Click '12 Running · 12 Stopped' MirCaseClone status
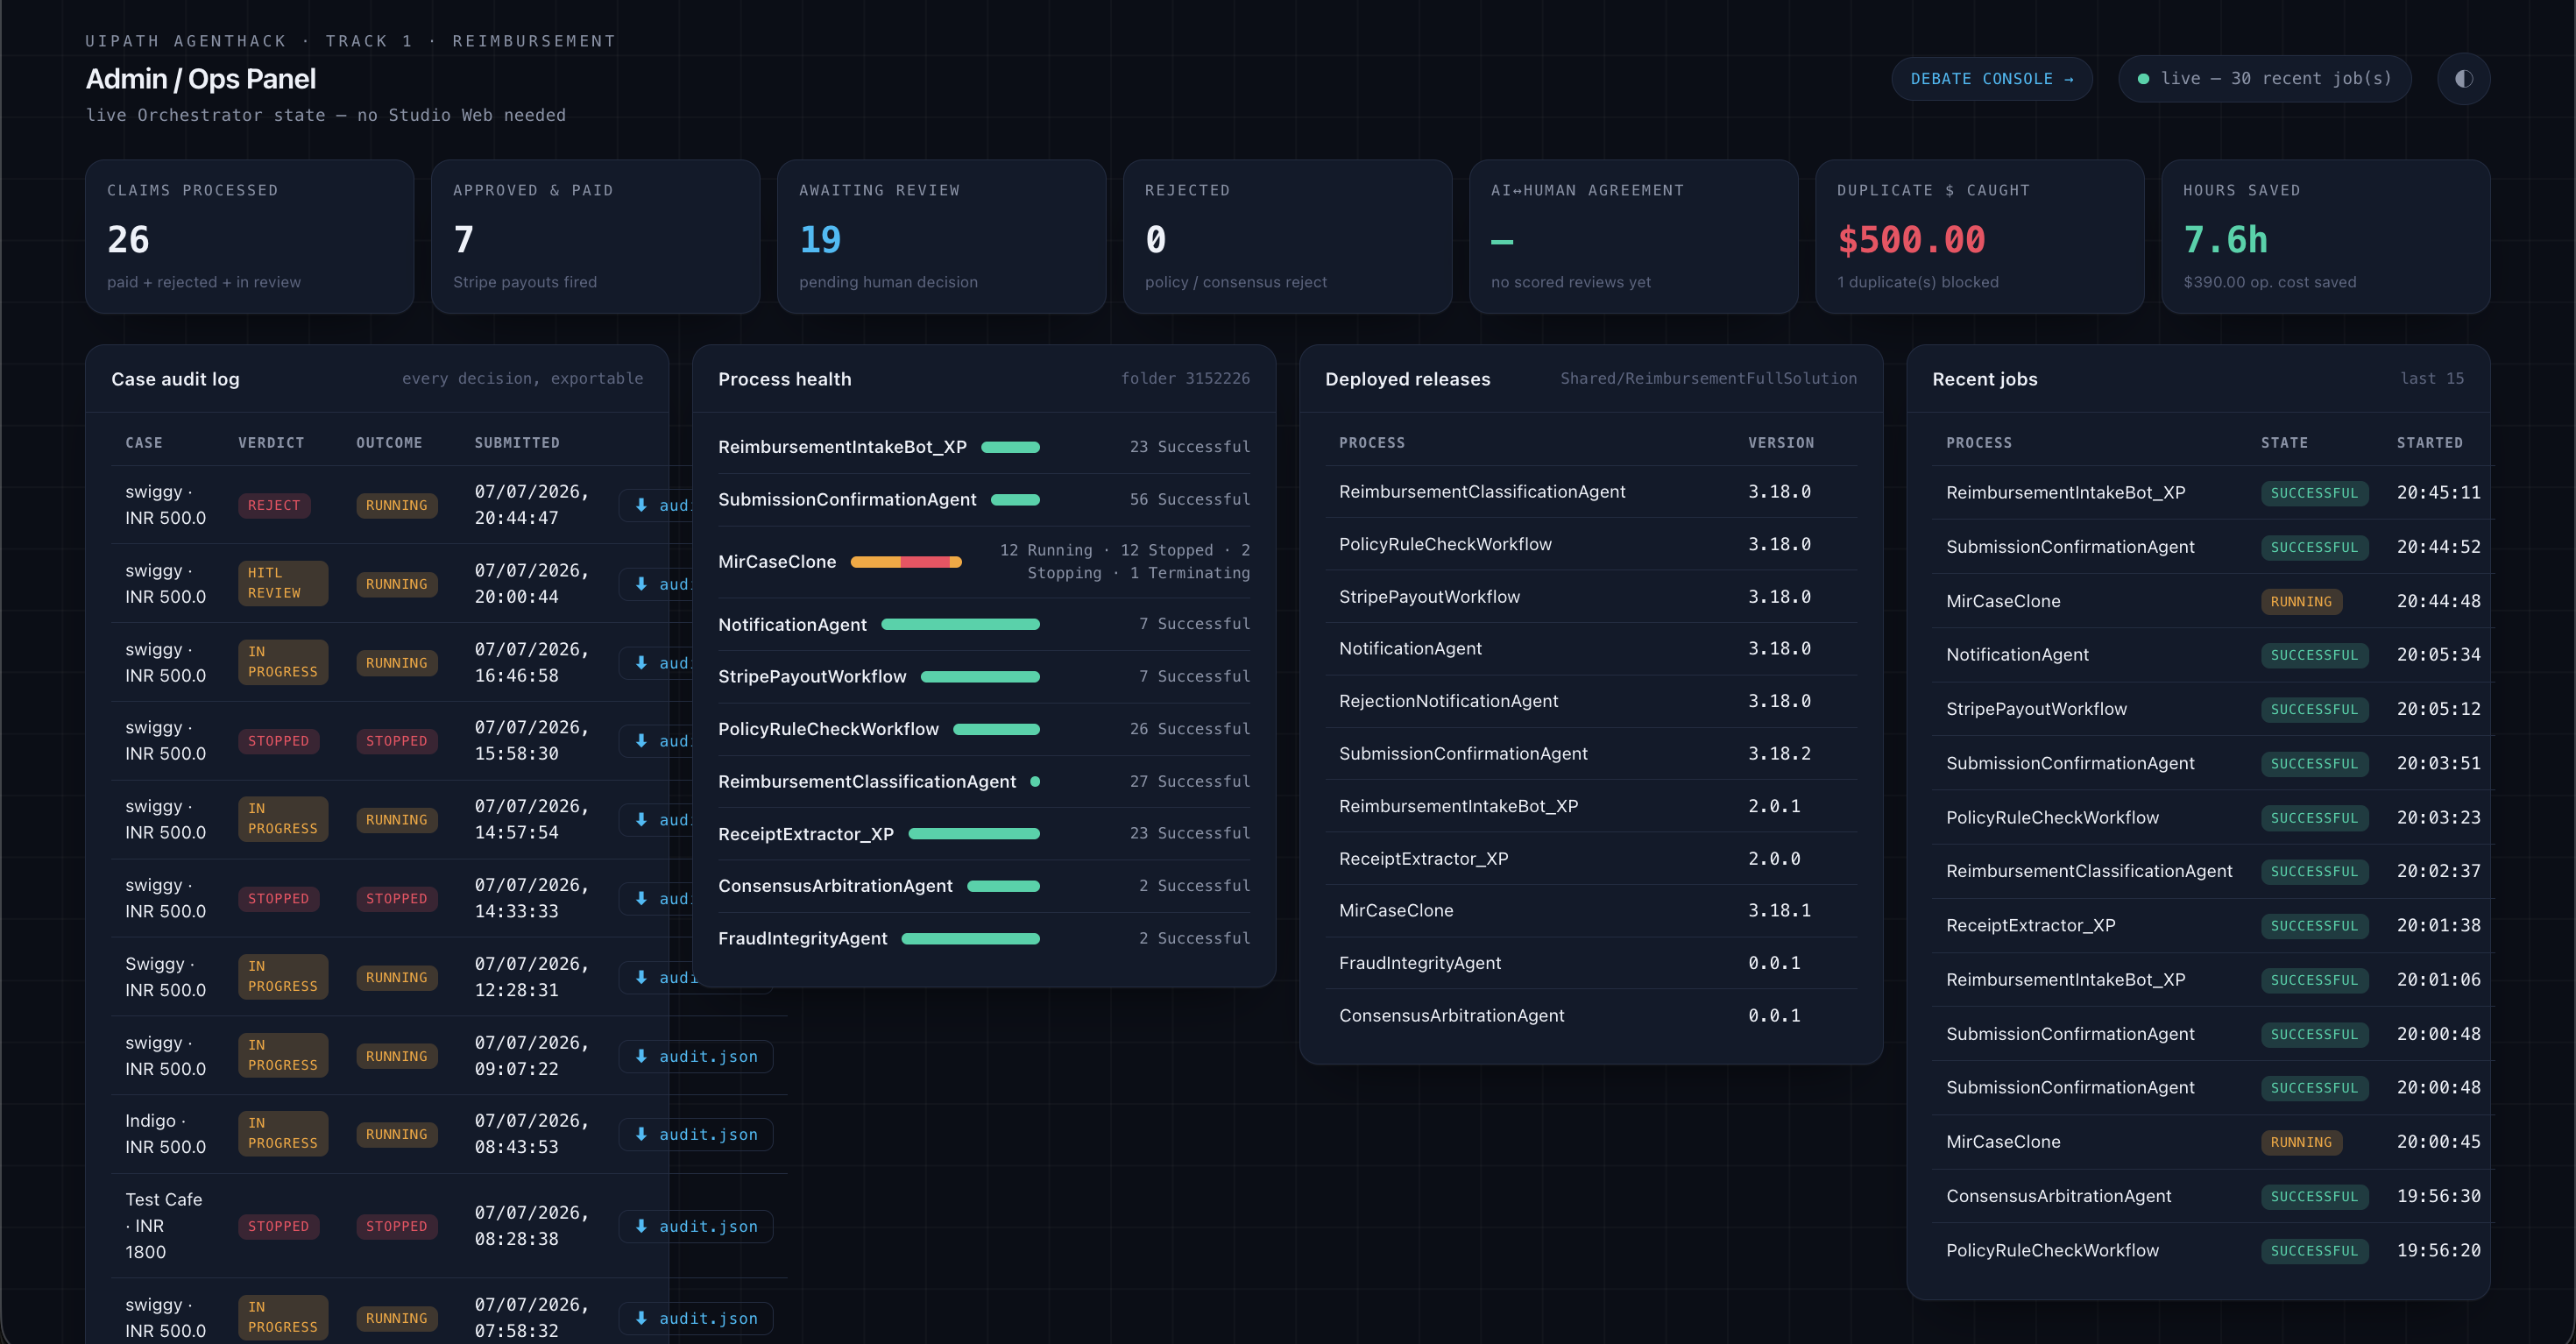 [x=1125, y=561]
